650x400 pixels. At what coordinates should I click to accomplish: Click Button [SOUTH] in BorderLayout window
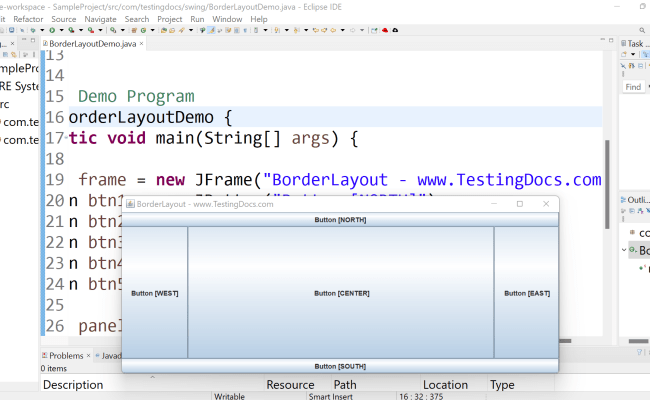[340, 366]
